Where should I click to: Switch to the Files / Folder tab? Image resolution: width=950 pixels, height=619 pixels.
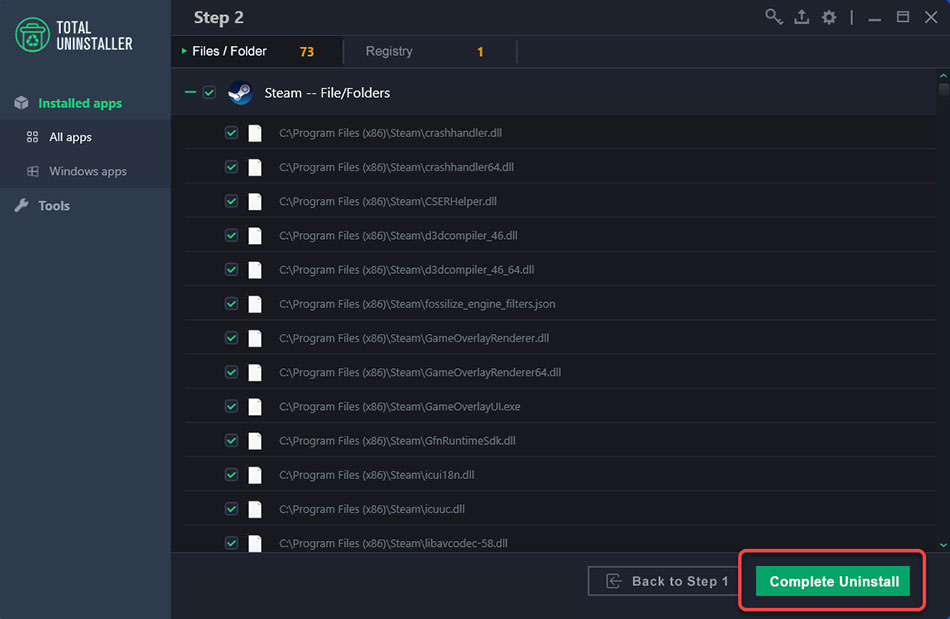click(x=257, y=51)
